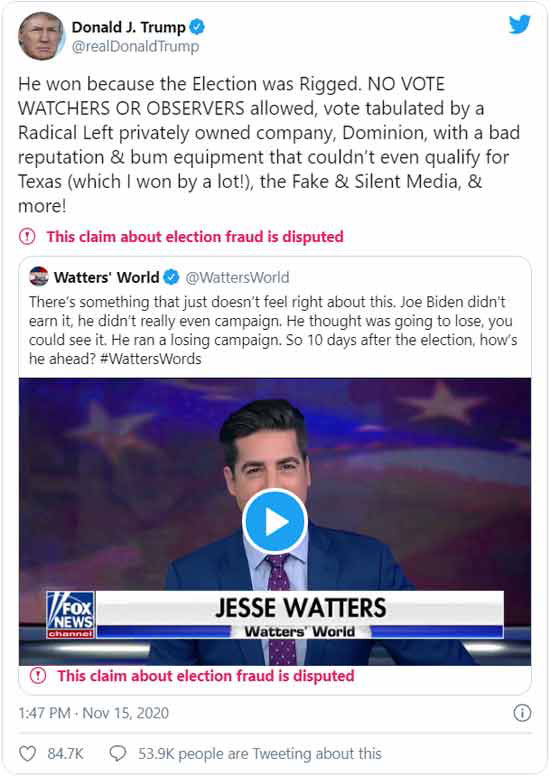Click warning icon above quoted tweet
The image size is (550, 777).
coord(27,236)
